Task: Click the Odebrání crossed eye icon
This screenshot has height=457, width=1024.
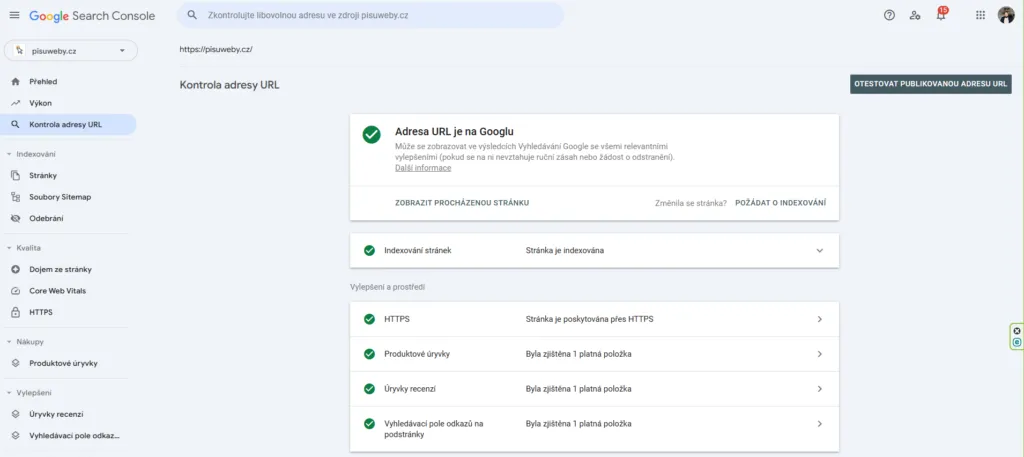Action: [16, 219]
